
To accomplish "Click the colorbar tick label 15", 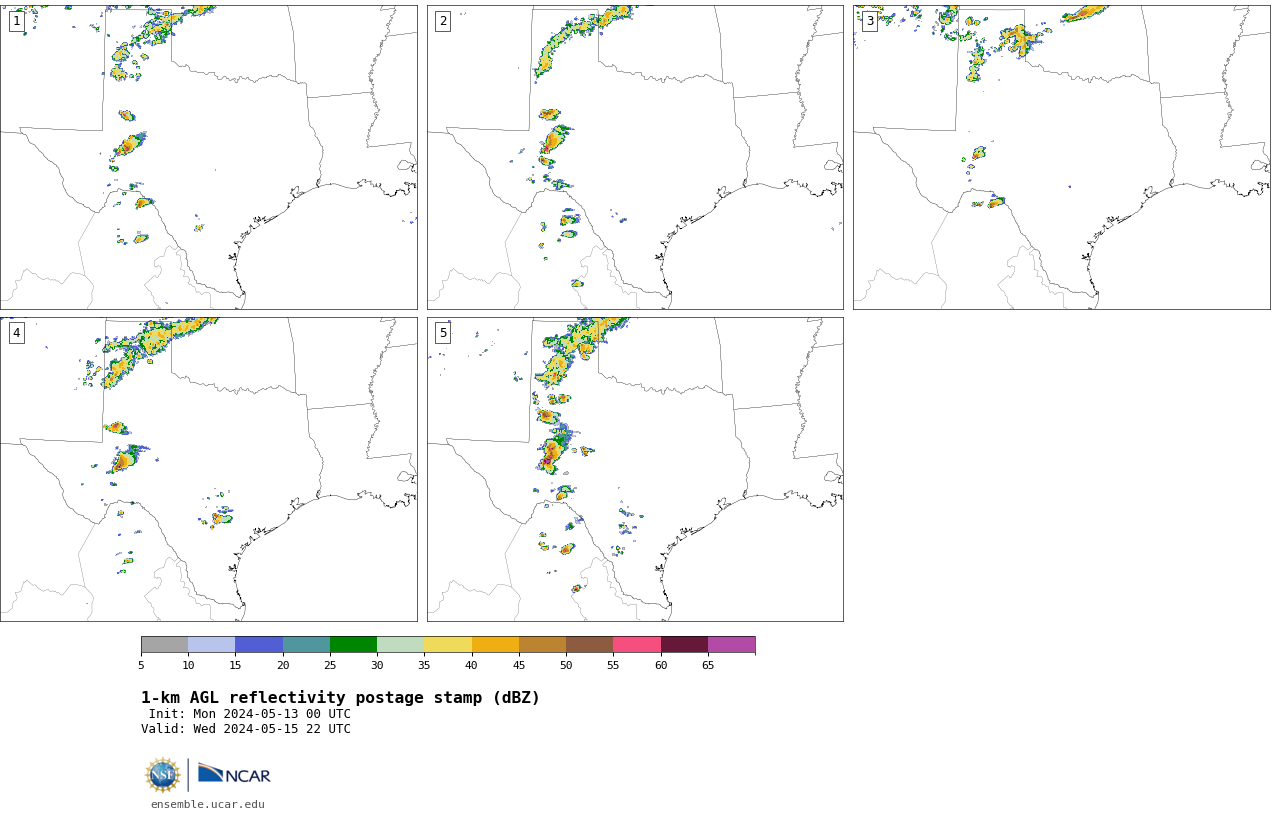I will click(235, 665).
